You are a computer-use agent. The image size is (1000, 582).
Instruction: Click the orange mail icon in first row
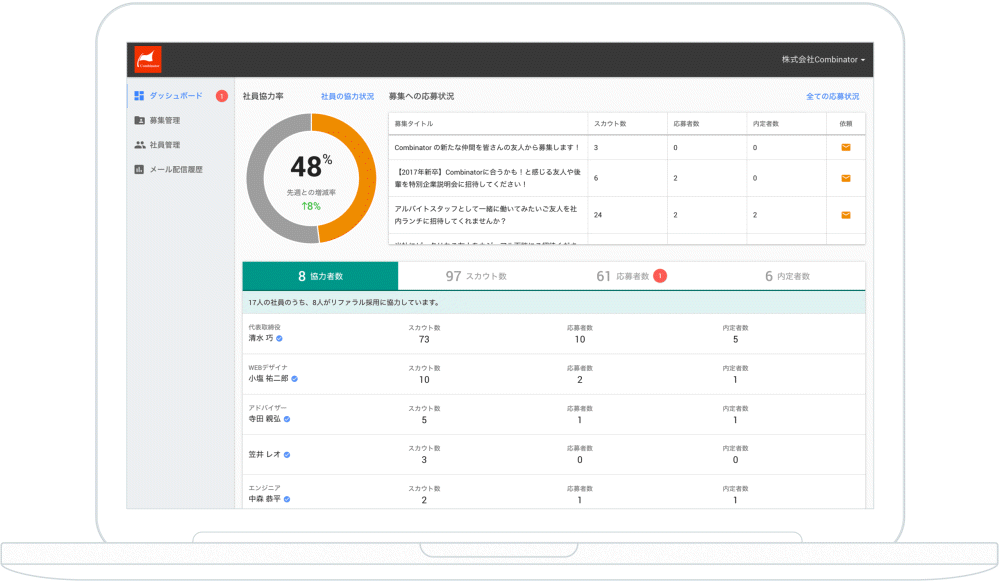click(x=845, y=147)
